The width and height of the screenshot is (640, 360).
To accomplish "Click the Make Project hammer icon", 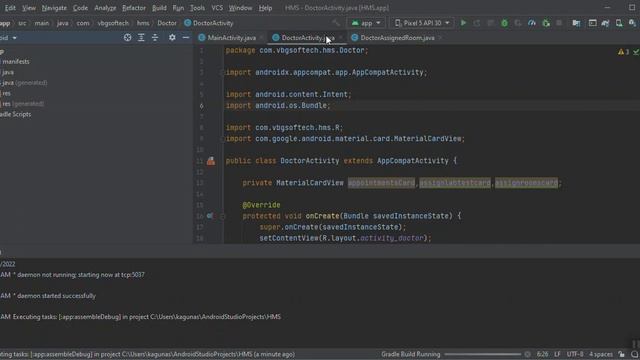I will 336,23.
